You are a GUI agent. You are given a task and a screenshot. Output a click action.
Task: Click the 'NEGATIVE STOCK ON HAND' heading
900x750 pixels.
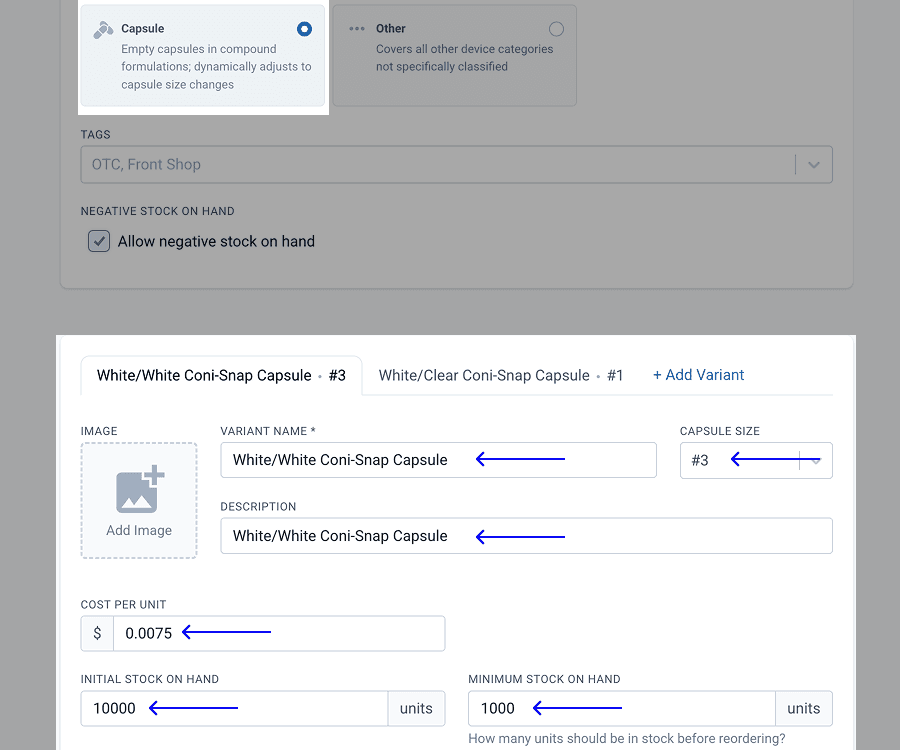point(158,211)
